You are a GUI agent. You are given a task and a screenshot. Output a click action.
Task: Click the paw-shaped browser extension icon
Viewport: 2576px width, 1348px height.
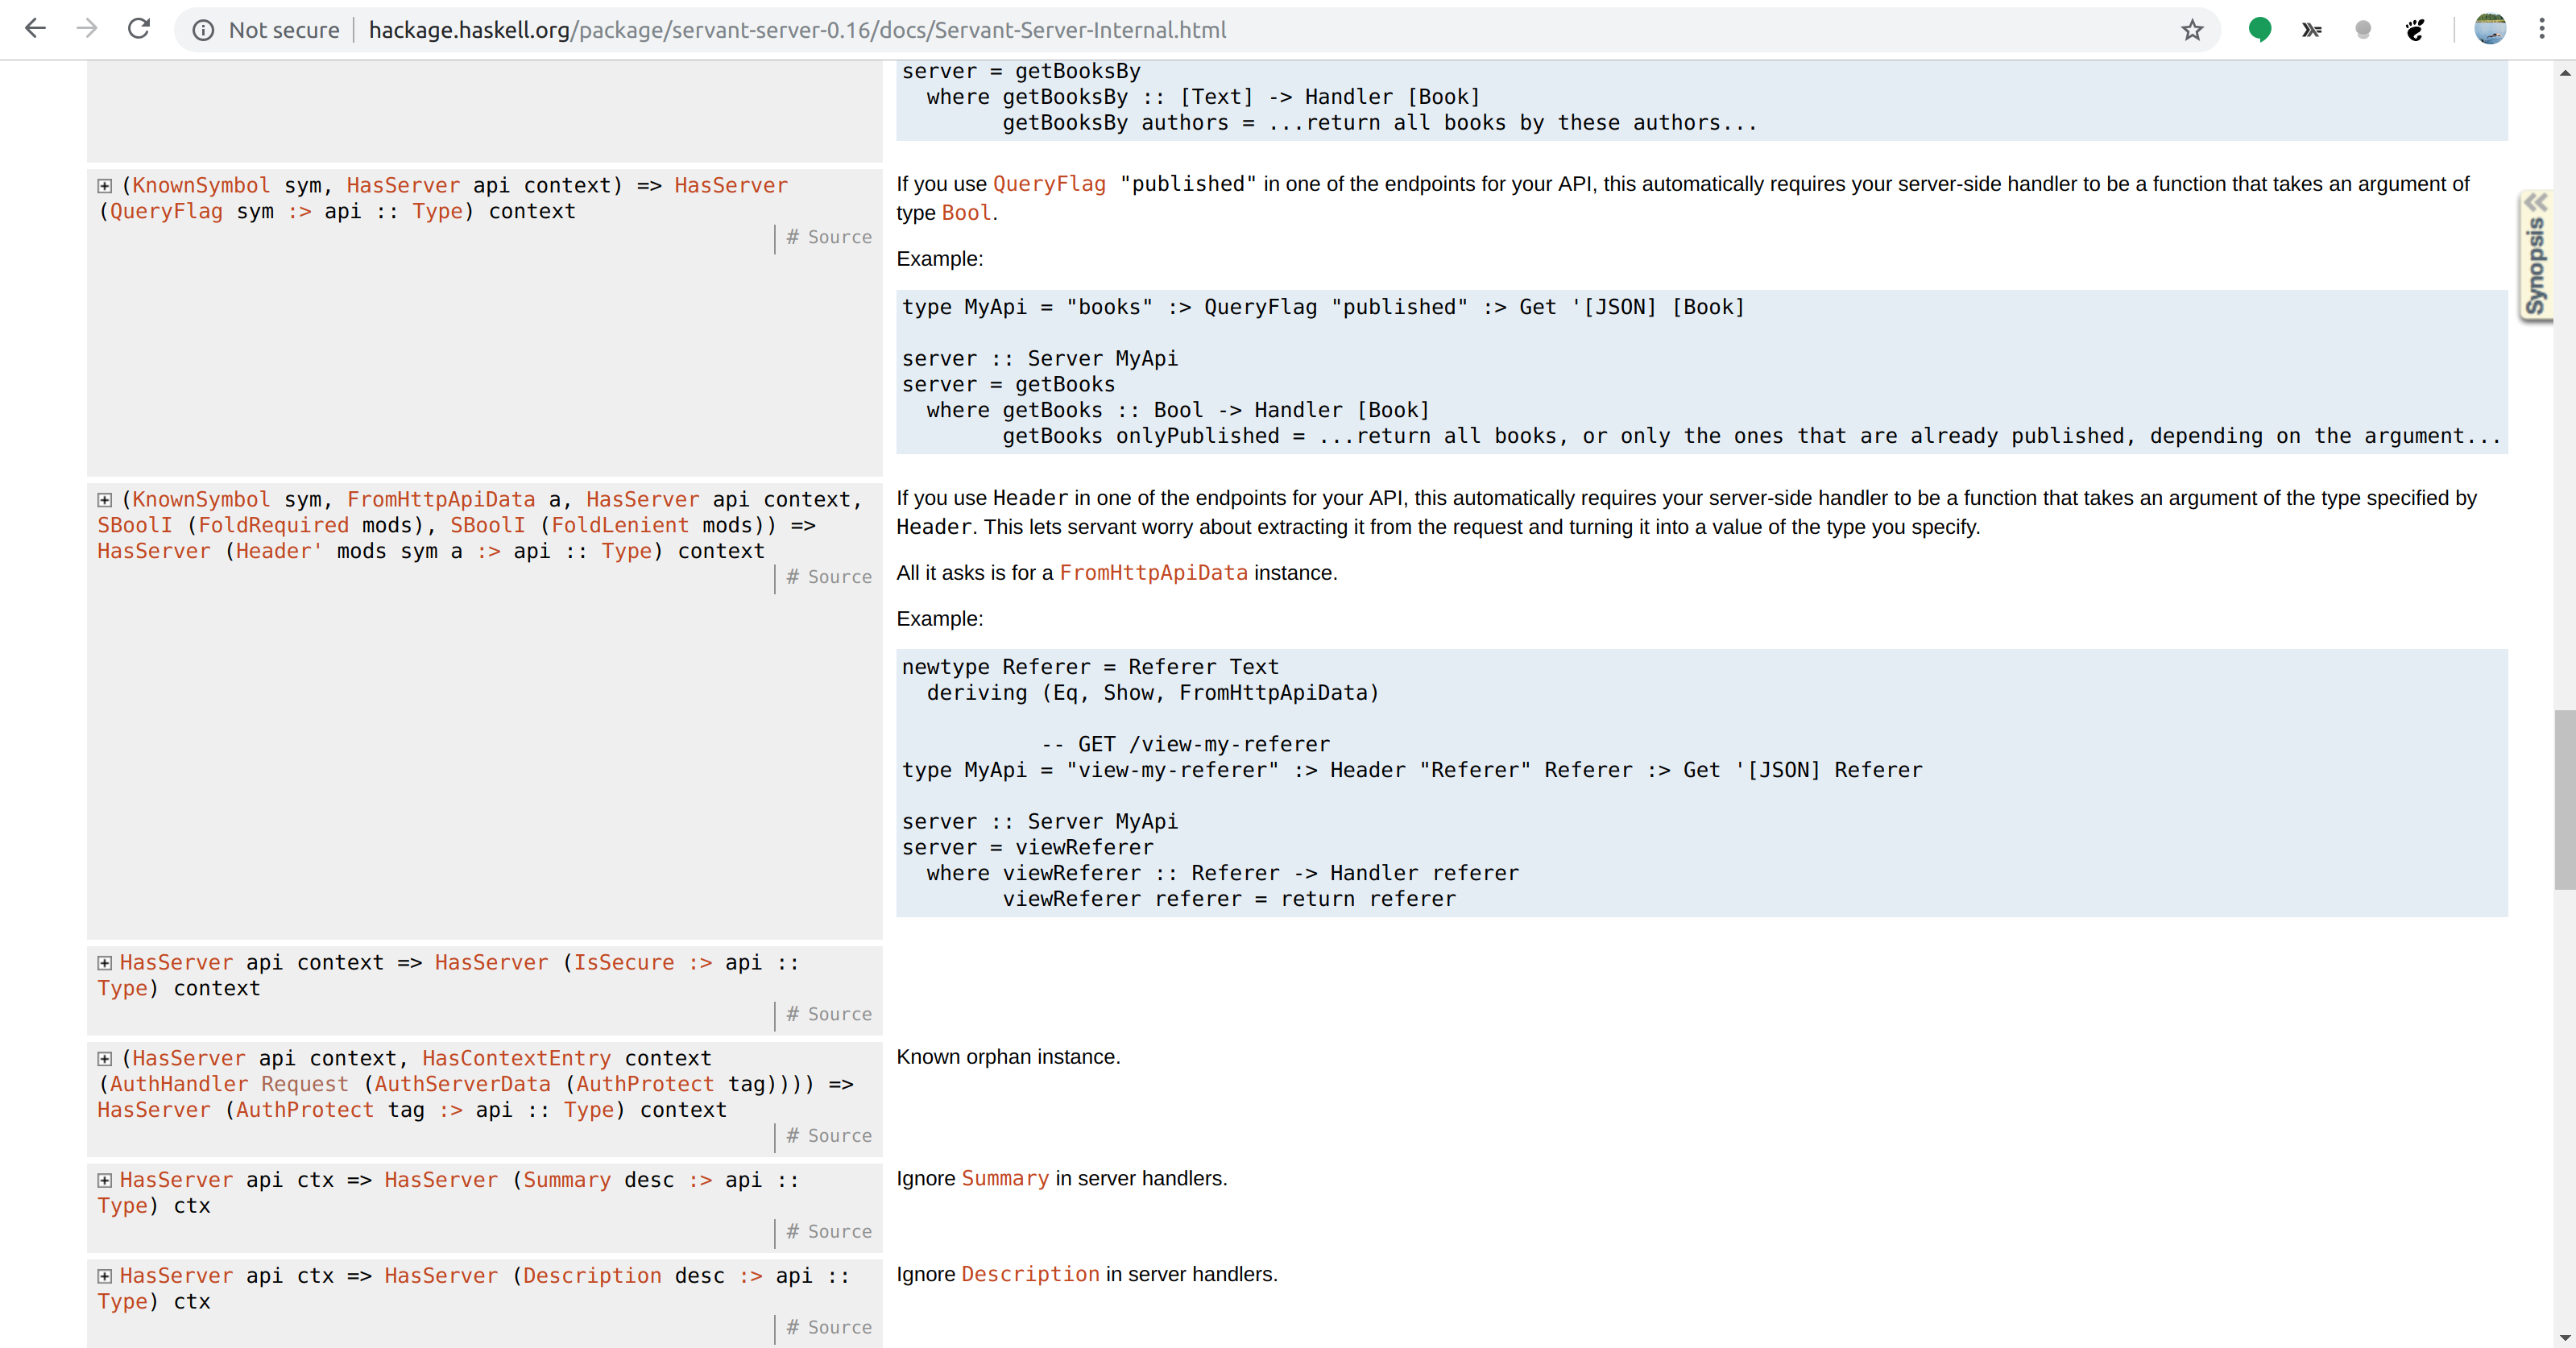coord(2415,30)
